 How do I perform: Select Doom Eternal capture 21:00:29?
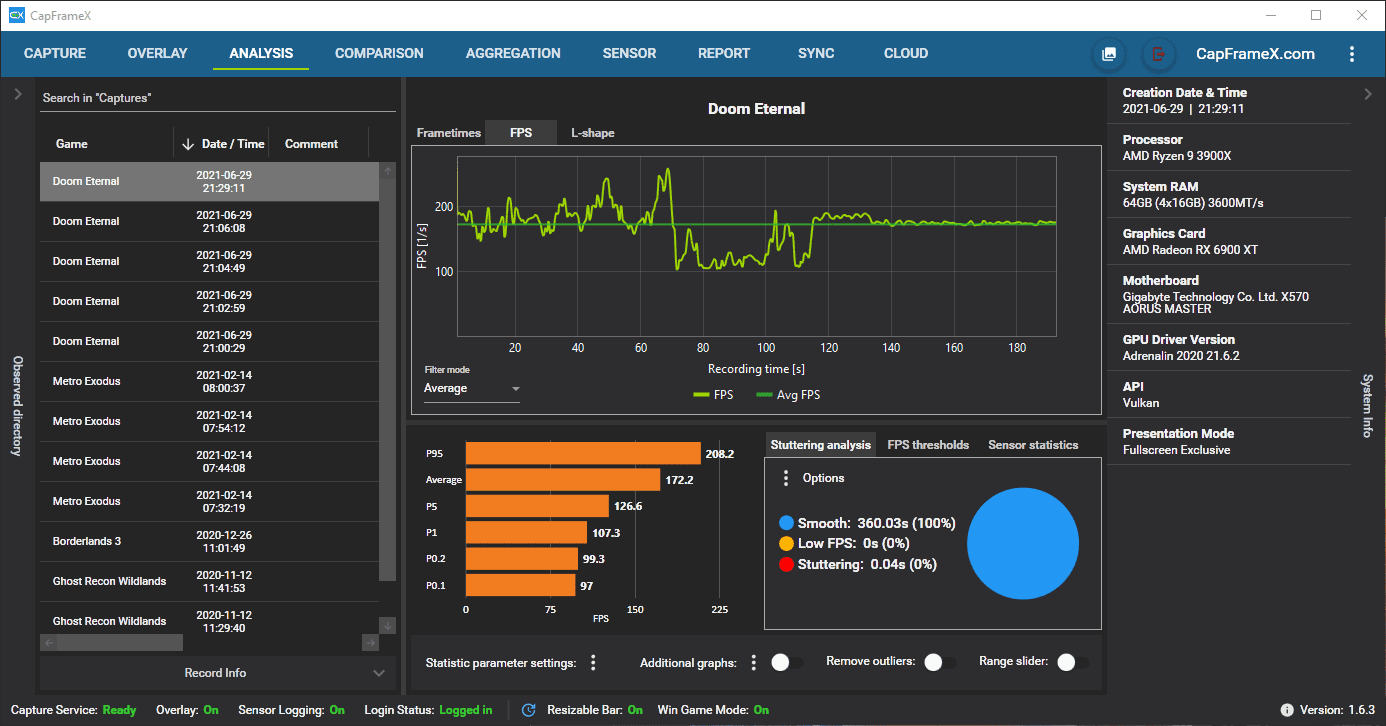tap(210, 342)
